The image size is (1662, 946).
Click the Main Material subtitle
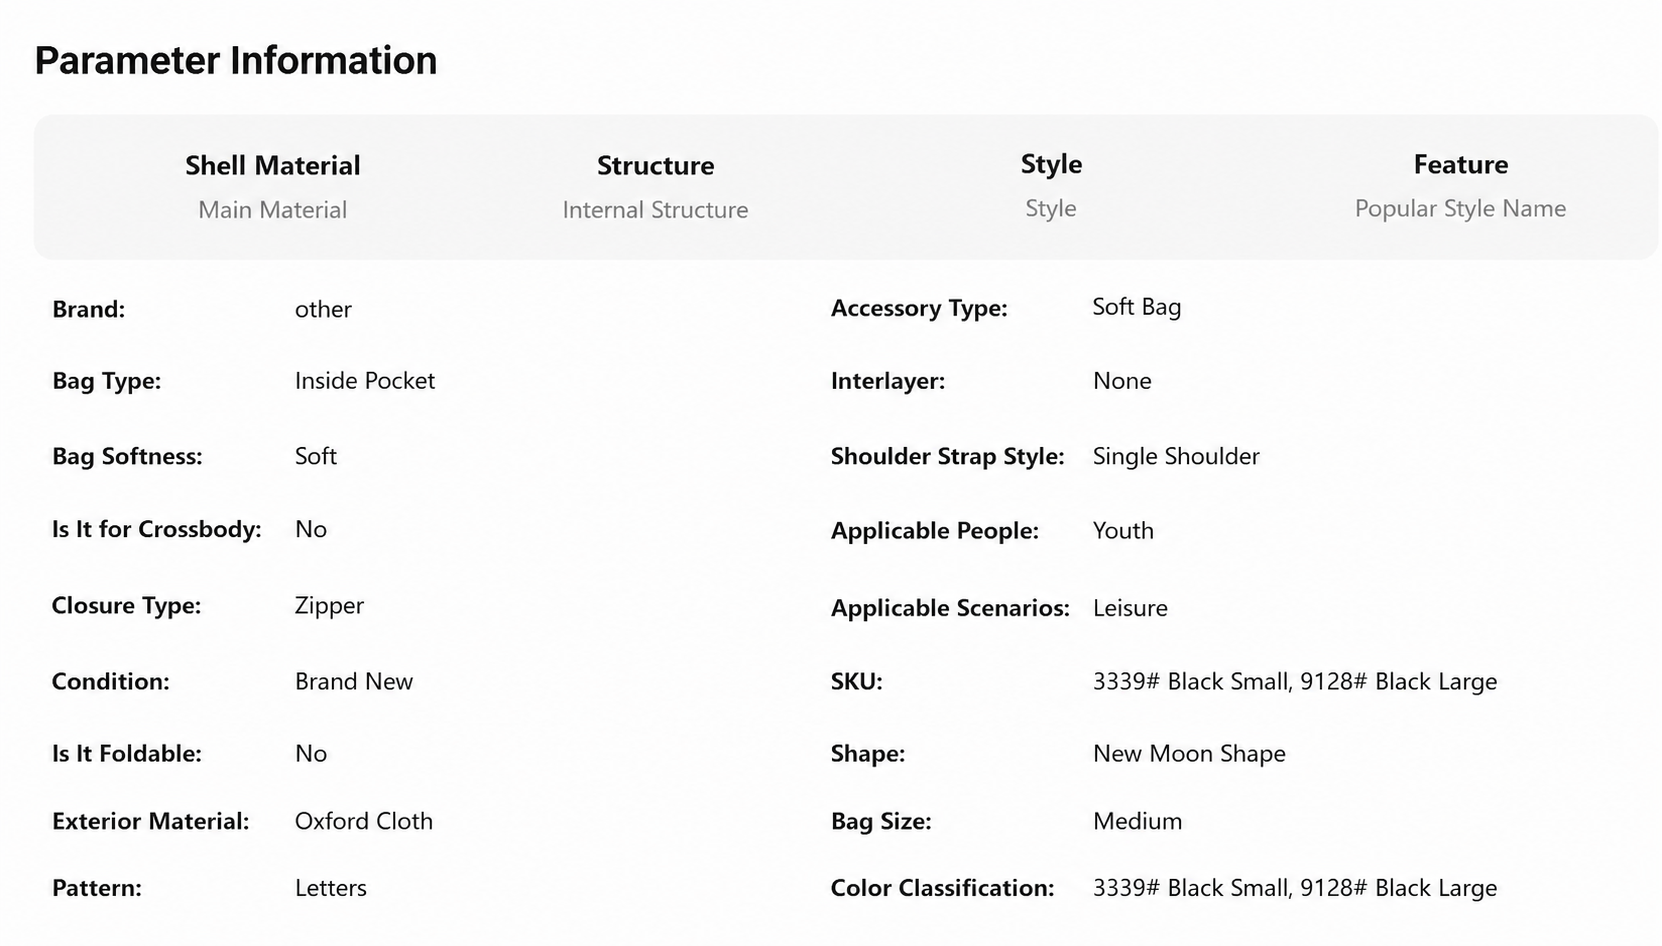[x=272, y=210]
